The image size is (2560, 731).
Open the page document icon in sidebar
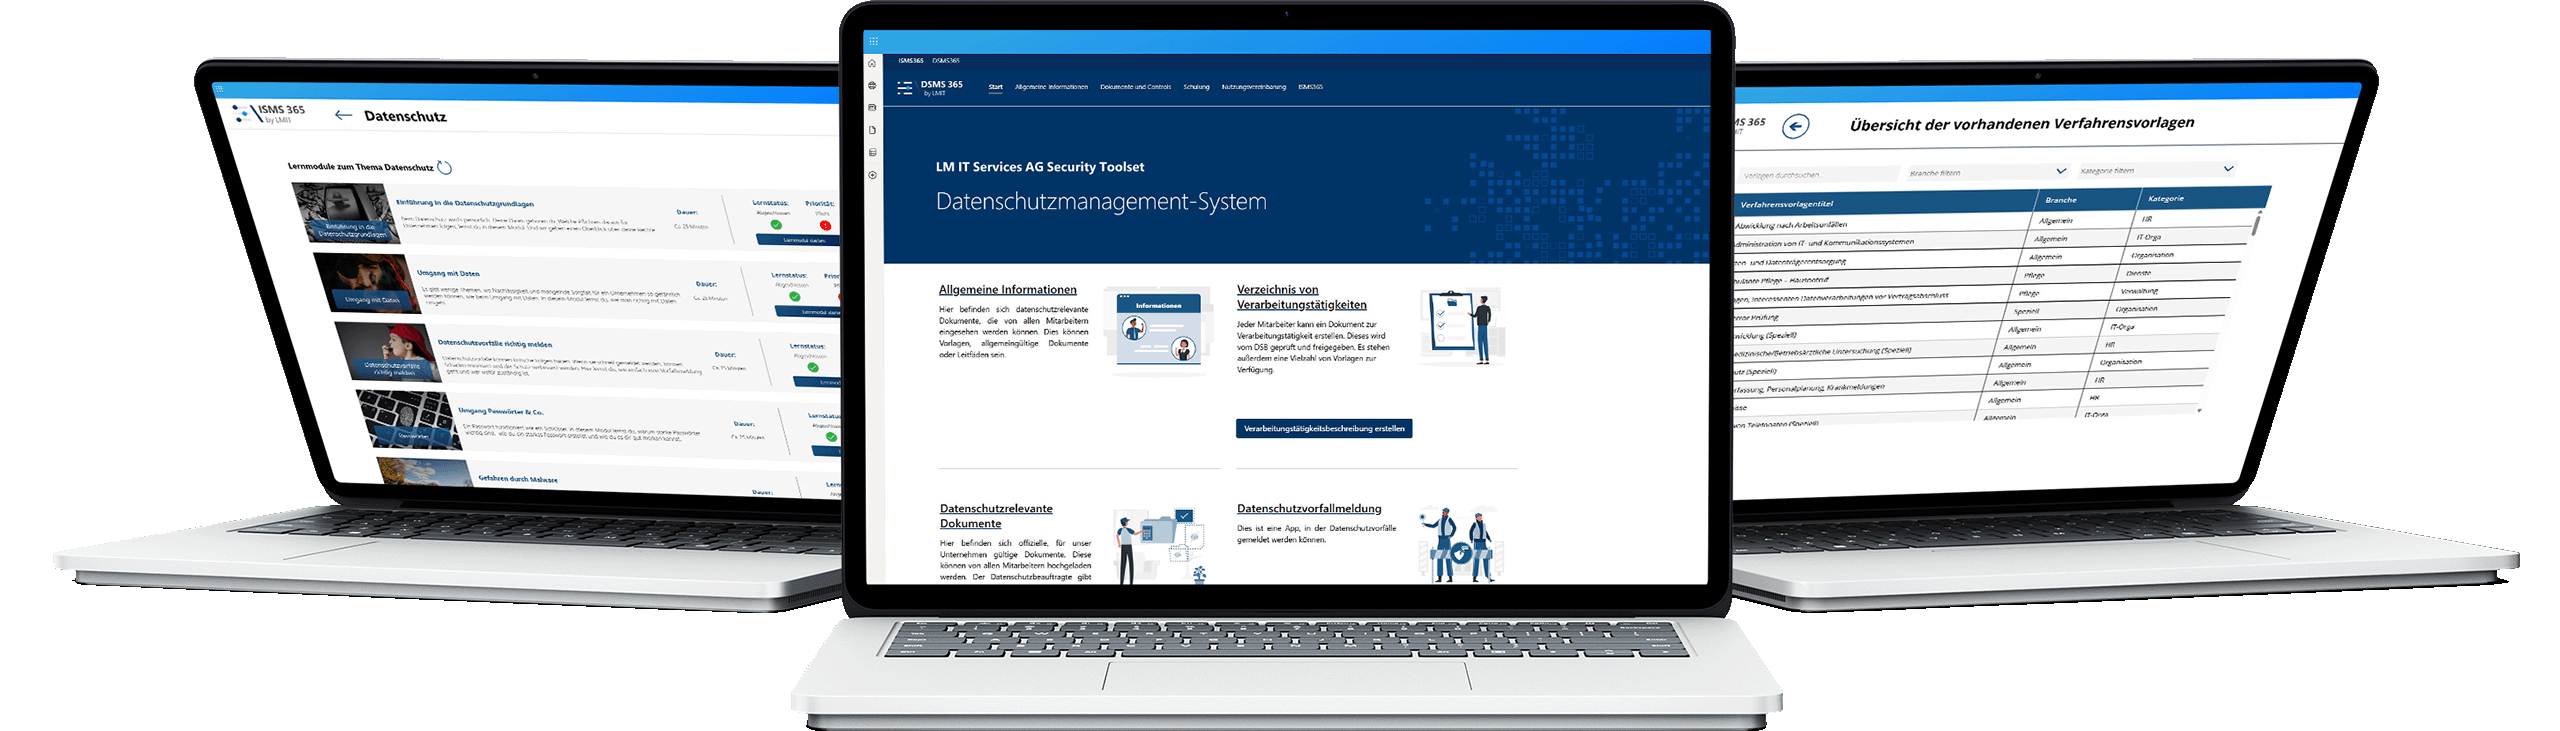(872, 130)
